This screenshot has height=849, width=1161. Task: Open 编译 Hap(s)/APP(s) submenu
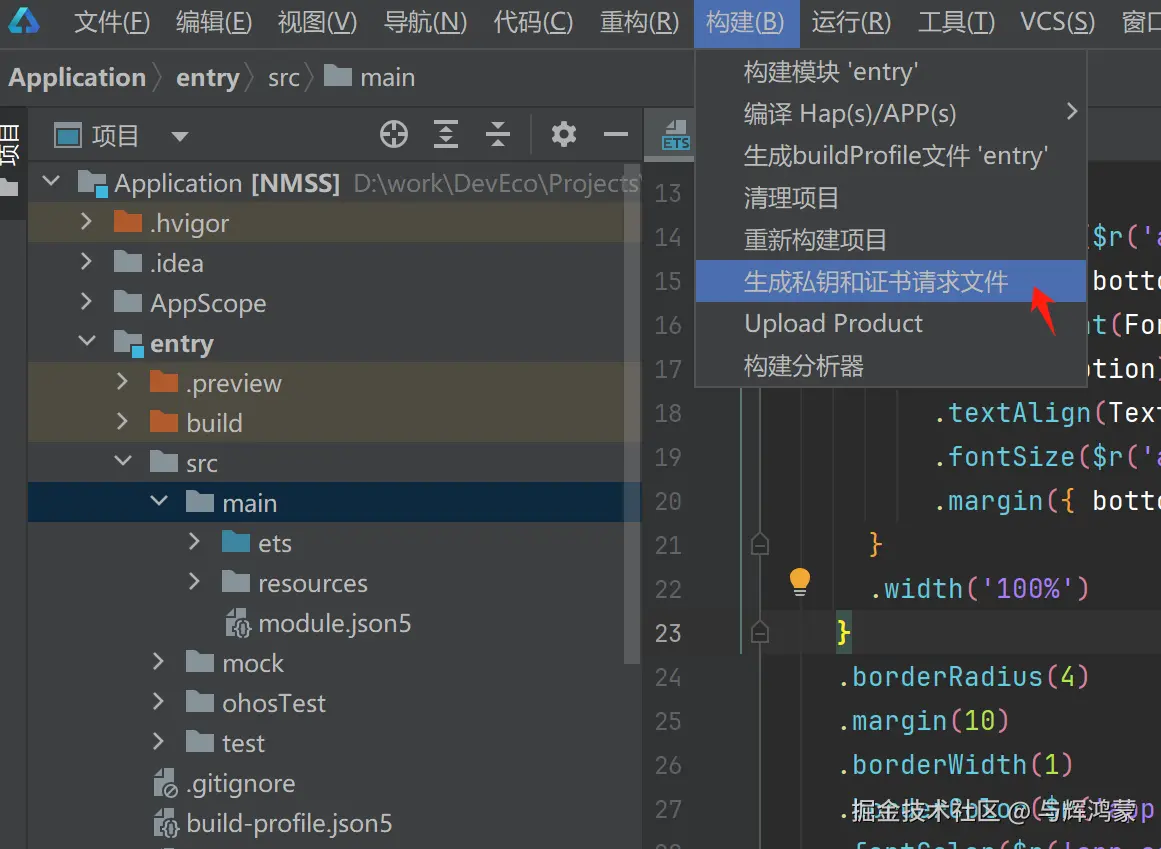[x=891, y=113]
